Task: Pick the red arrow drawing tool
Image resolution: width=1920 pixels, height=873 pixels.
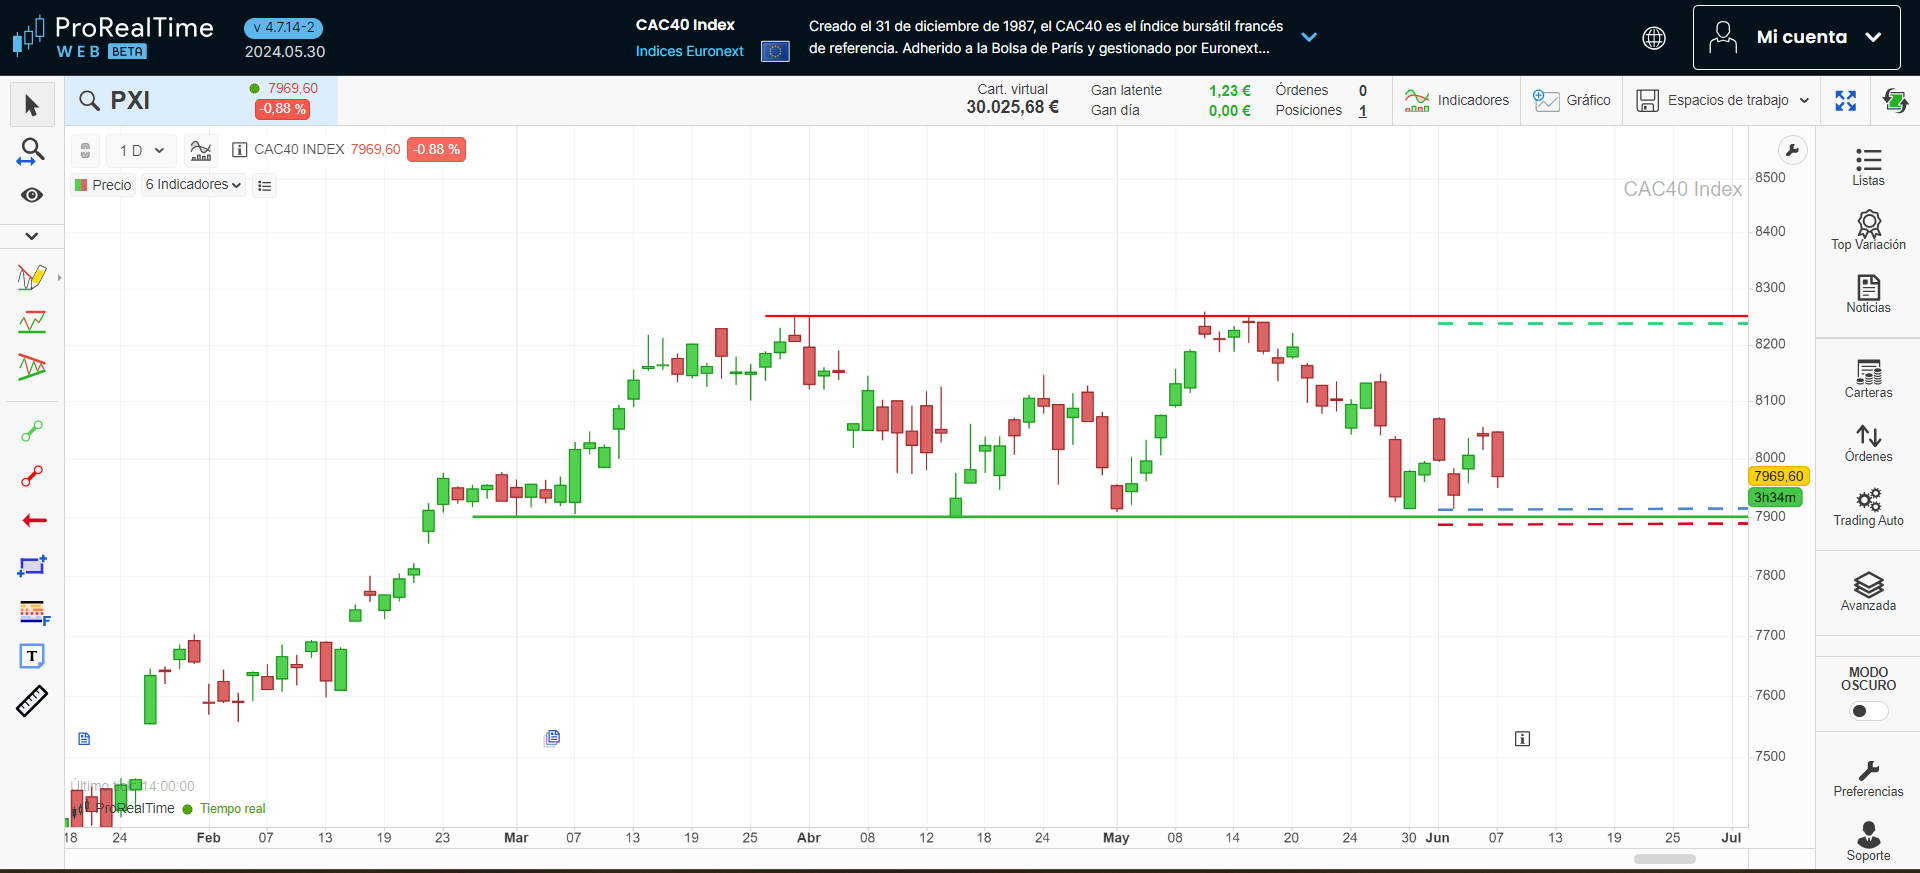Action: (x=33, y=521)
